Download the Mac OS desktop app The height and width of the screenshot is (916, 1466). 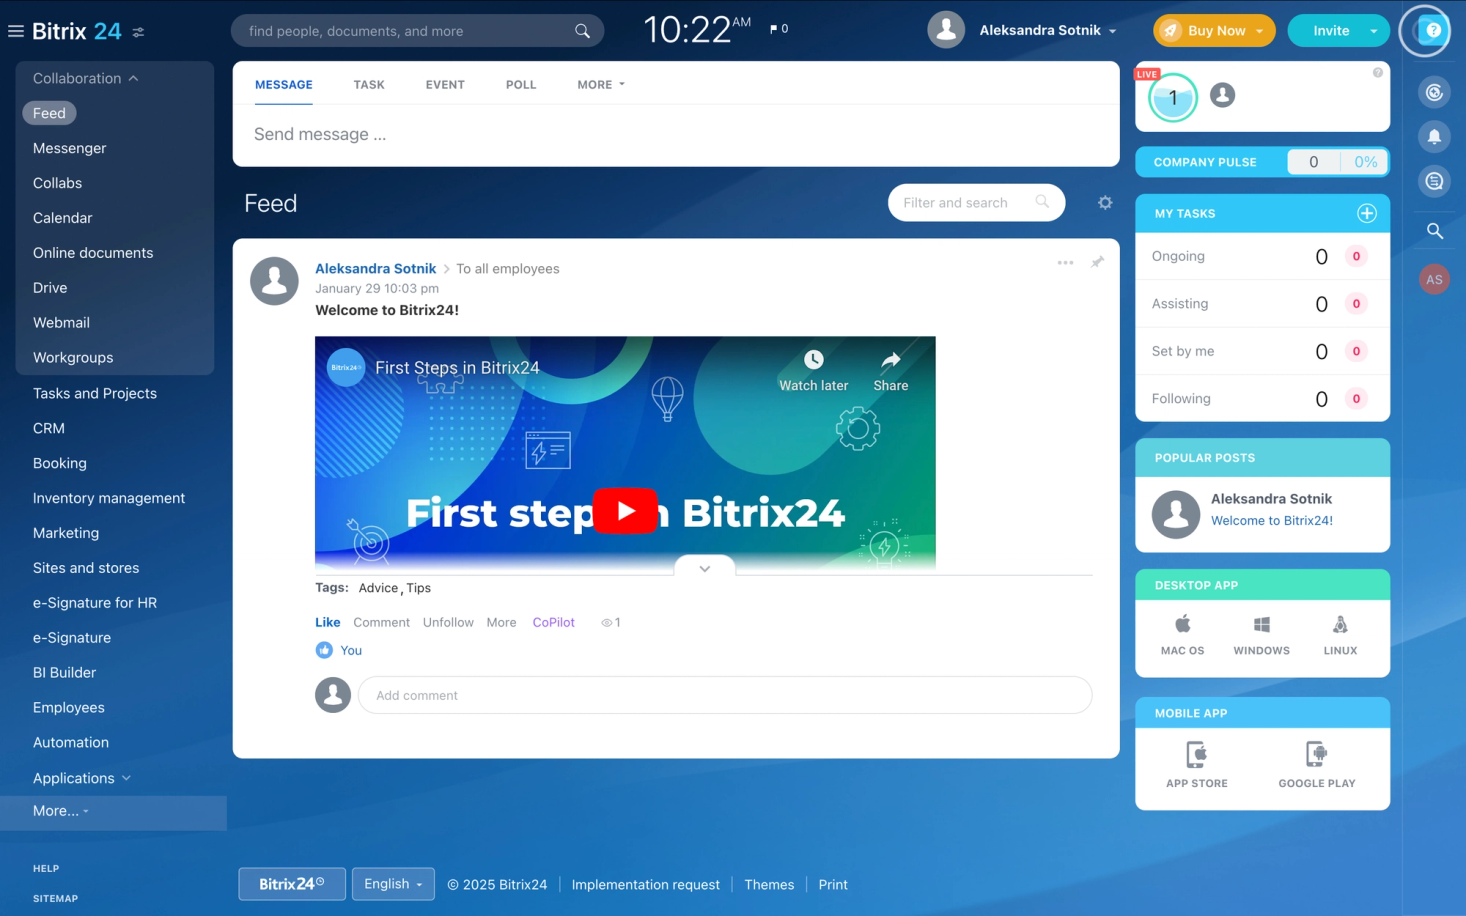1182,635
